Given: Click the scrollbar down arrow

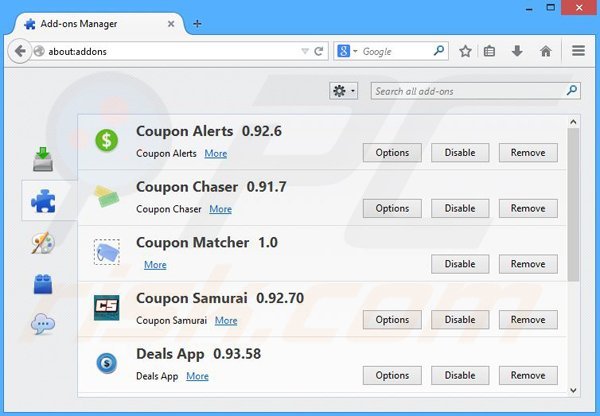Looking at the screenshot, I should (573, 390).
